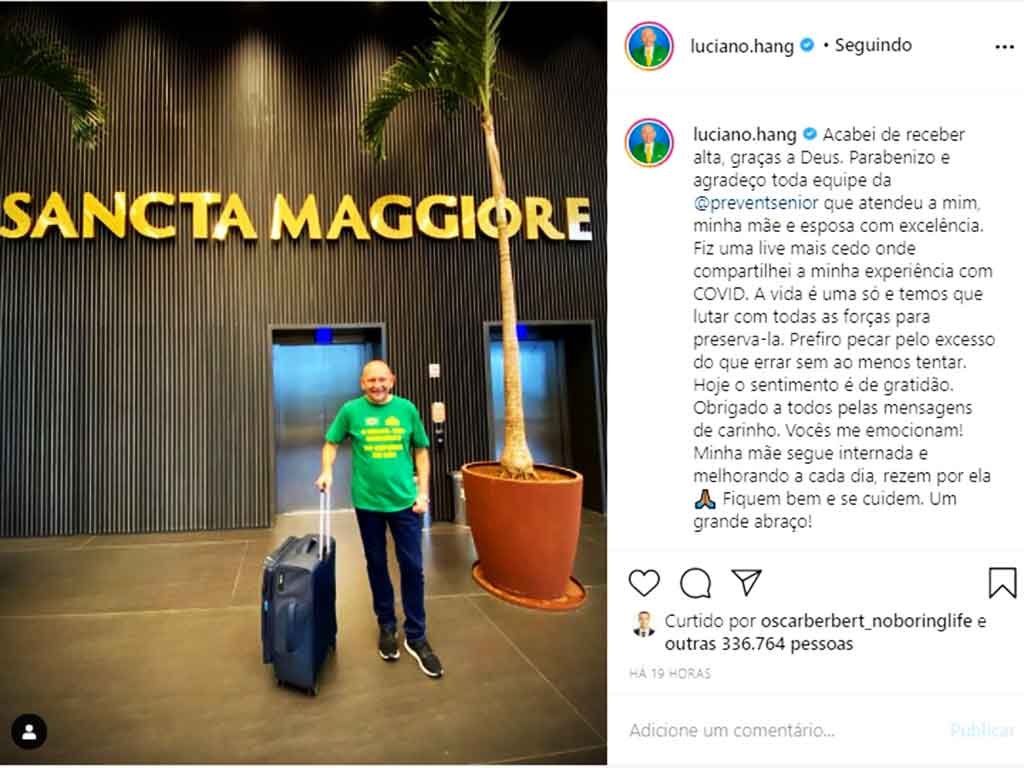Like the post with the heart icon
The image size is (1024, 768).
click(644, 583)
